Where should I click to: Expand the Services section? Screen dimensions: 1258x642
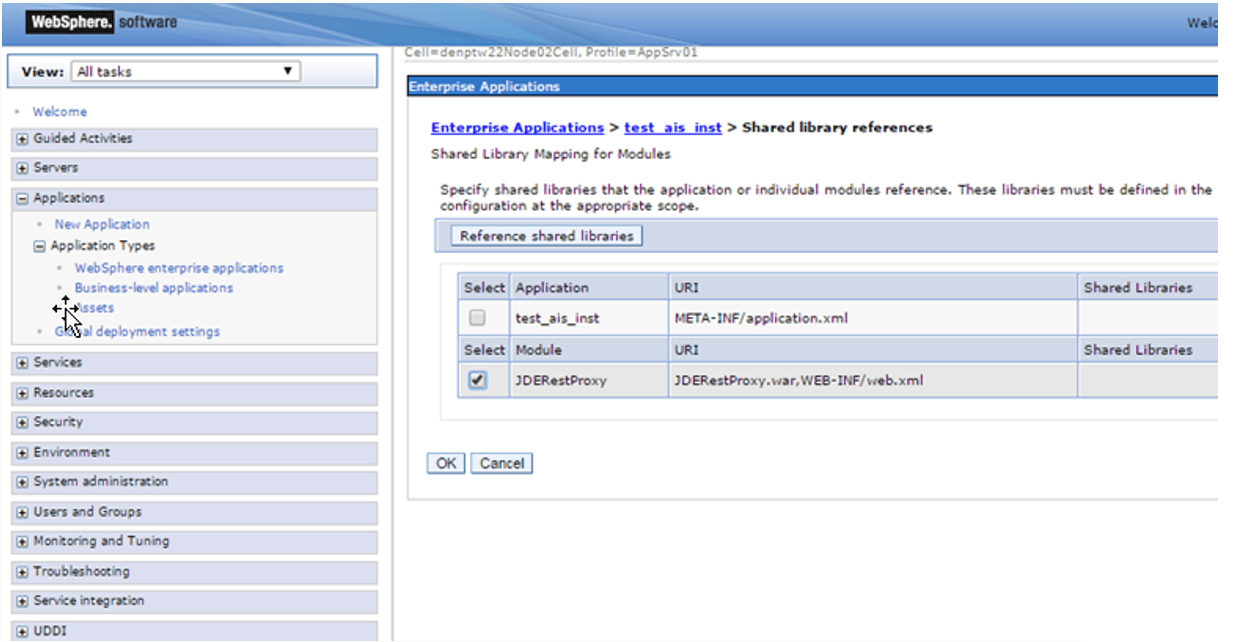tap(22, 363)
